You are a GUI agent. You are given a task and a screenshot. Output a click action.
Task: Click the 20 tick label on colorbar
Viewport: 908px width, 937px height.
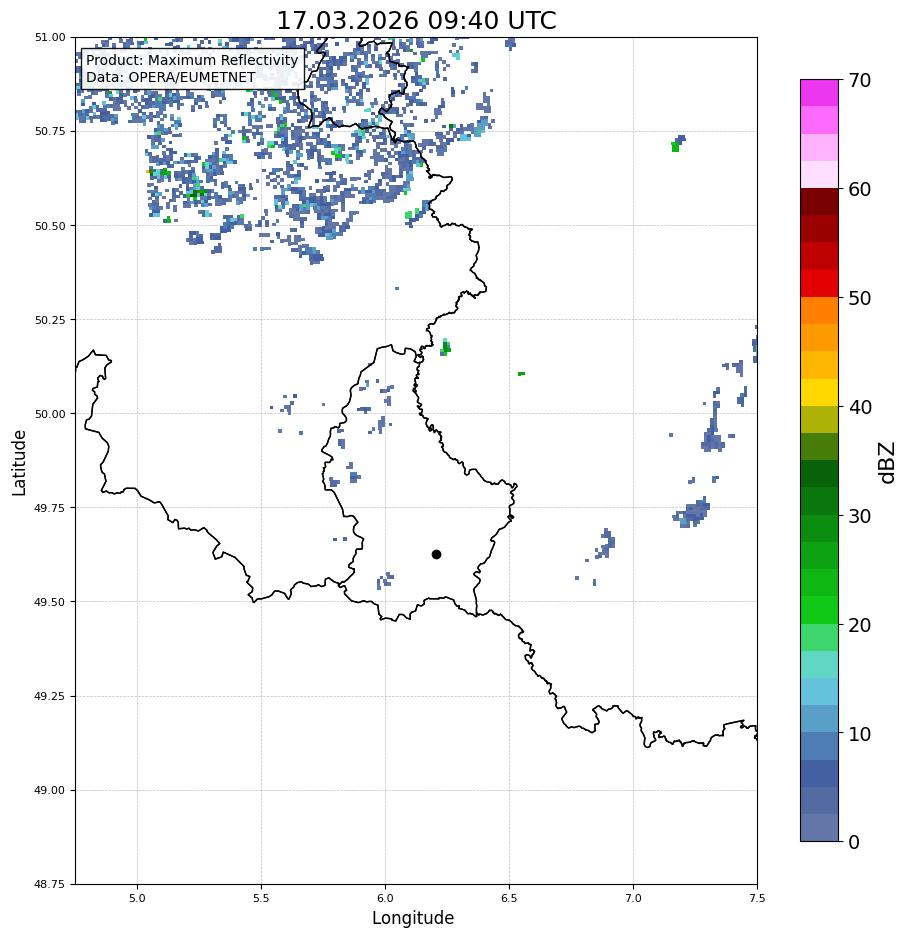(x=860, y=625)
